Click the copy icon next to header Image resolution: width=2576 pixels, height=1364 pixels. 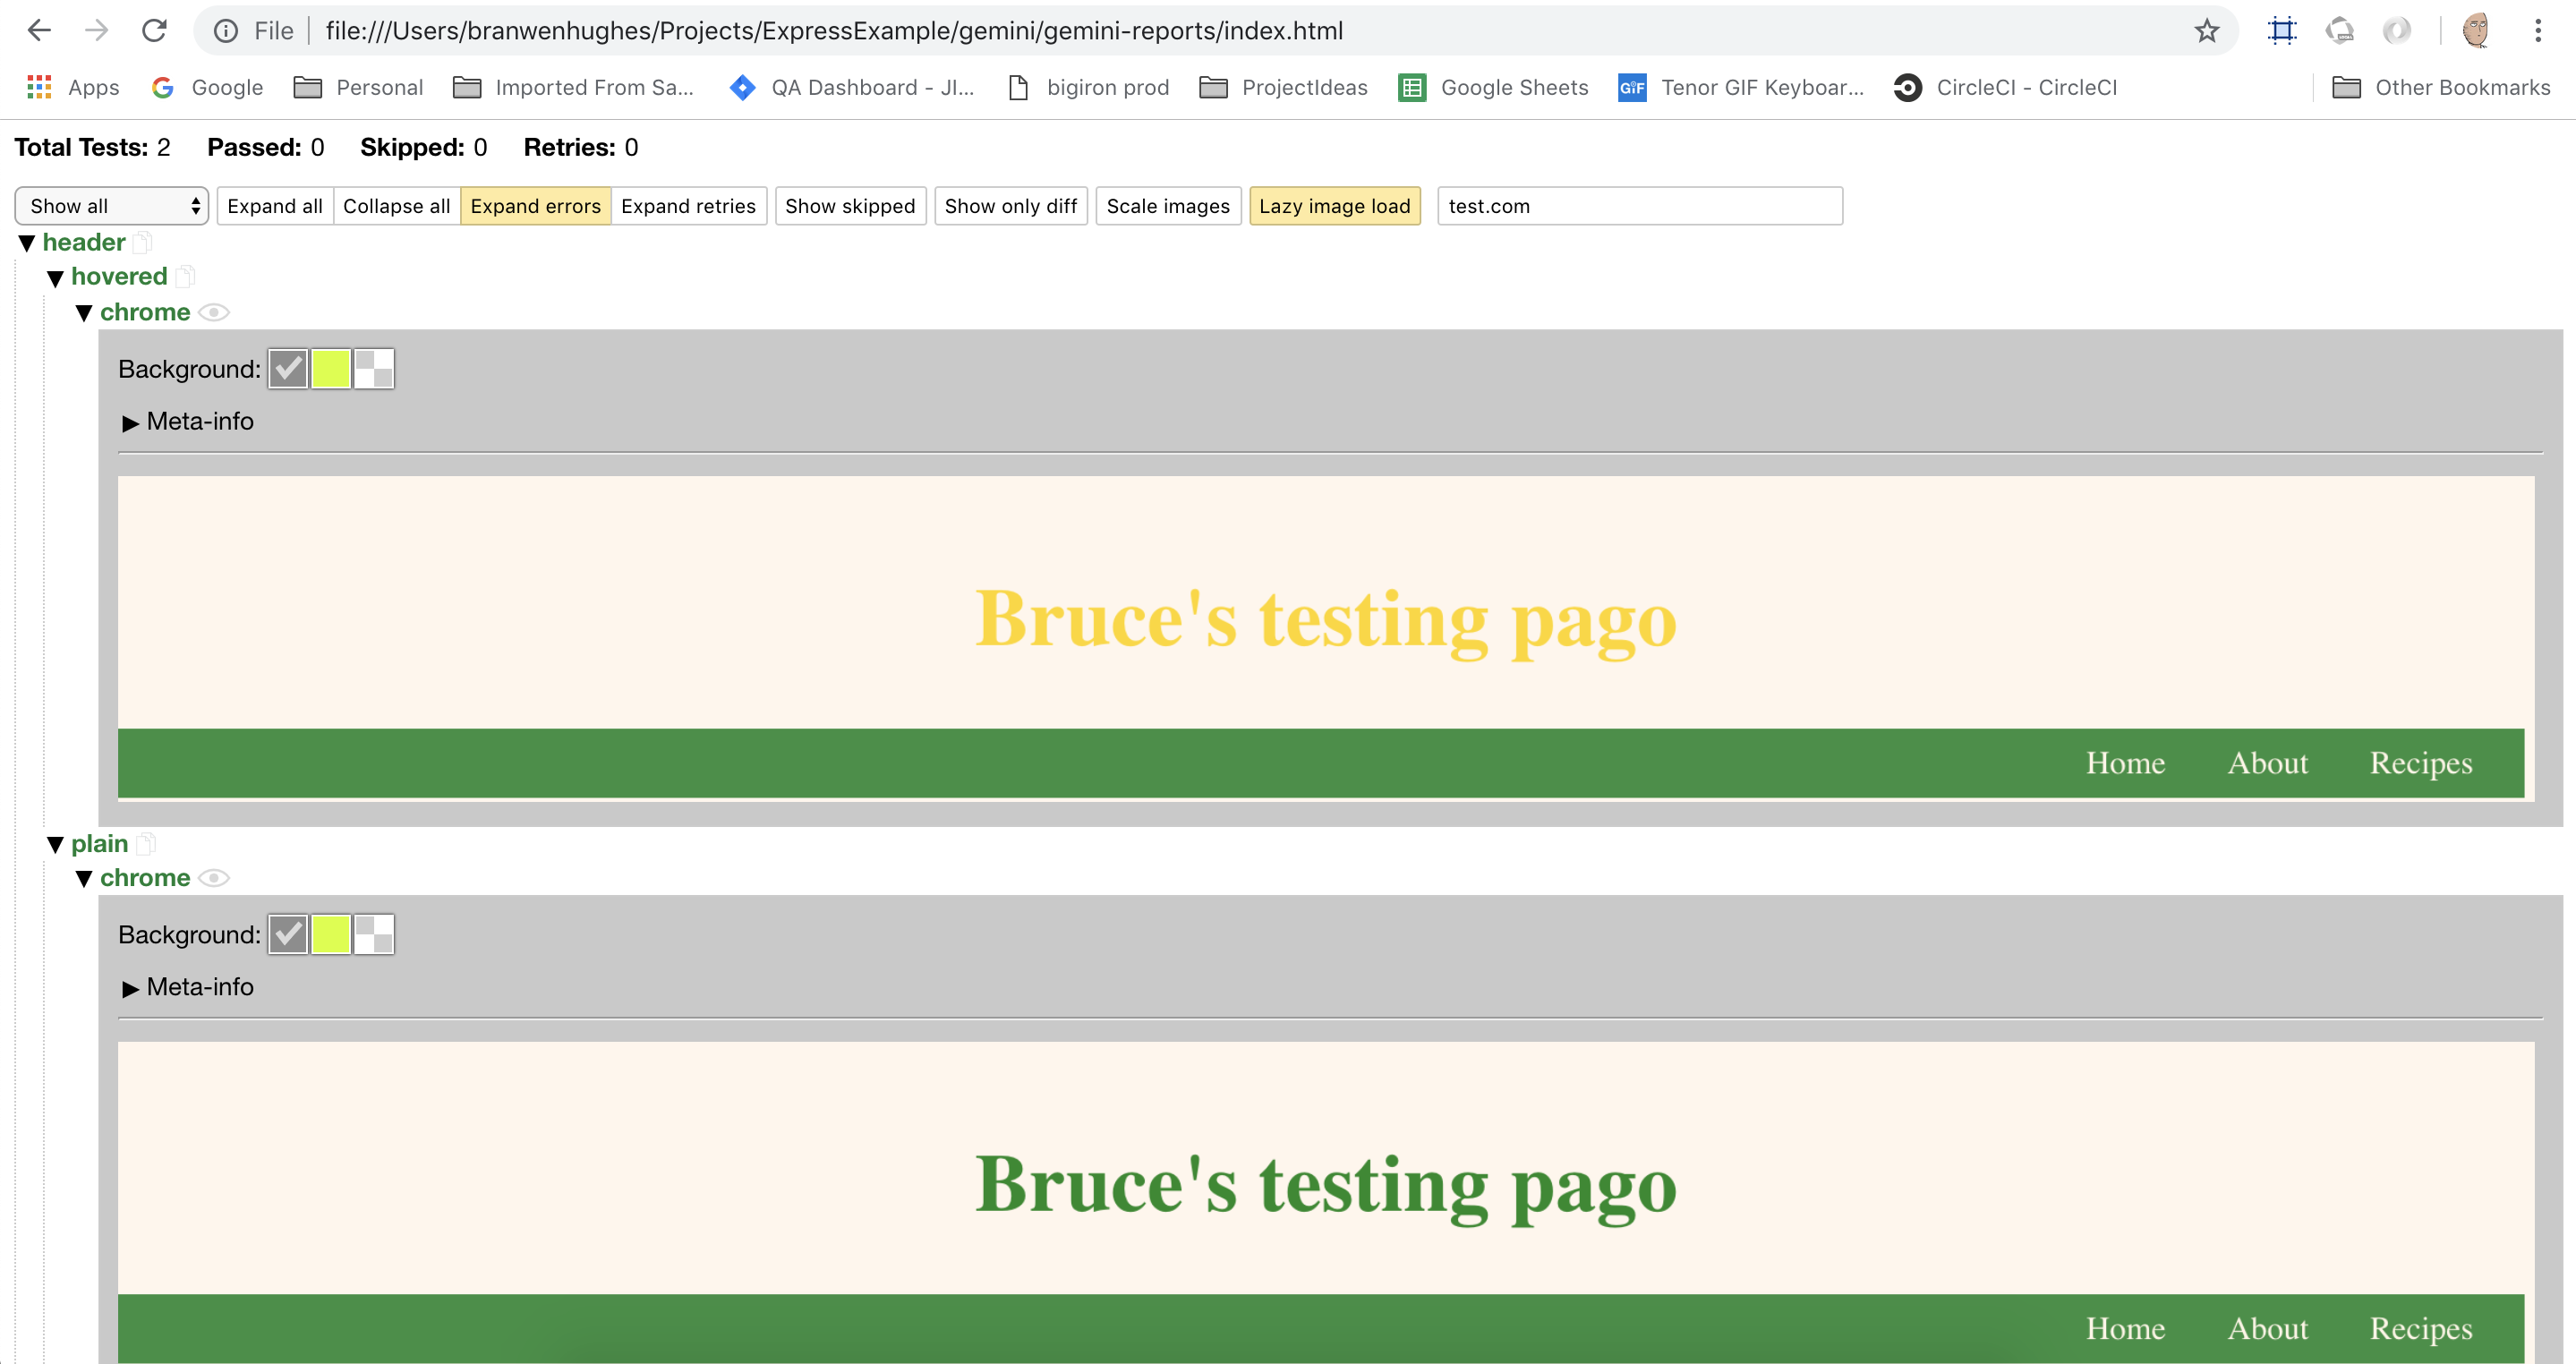click(143, 242)
